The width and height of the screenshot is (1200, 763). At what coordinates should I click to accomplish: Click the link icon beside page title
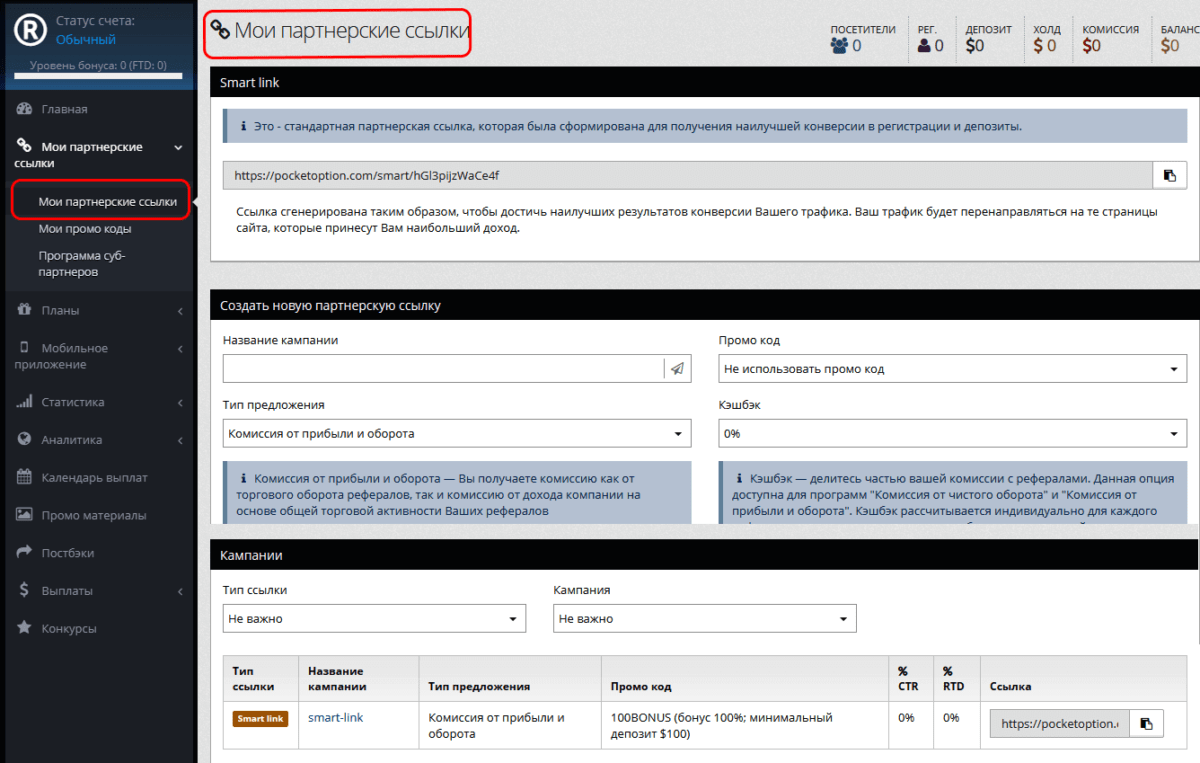pyautogui.click(x=220, y=30)
